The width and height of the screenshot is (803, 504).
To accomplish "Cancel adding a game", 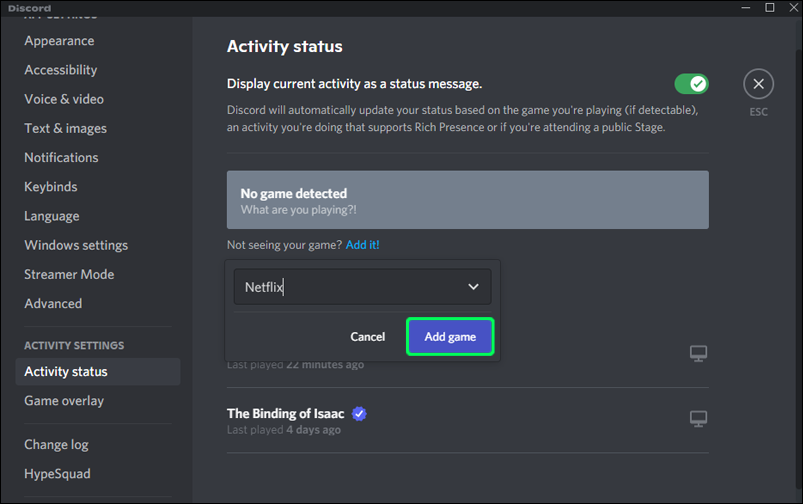I will pos(367,337).
